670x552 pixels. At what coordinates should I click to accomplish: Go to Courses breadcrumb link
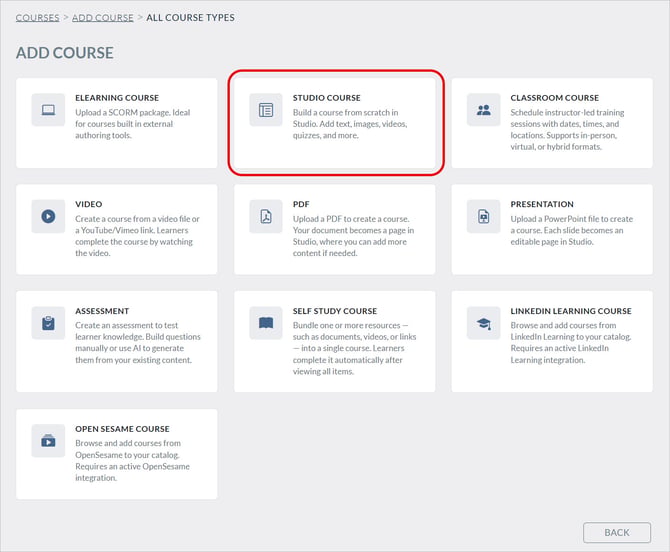(x=38, y=18)
